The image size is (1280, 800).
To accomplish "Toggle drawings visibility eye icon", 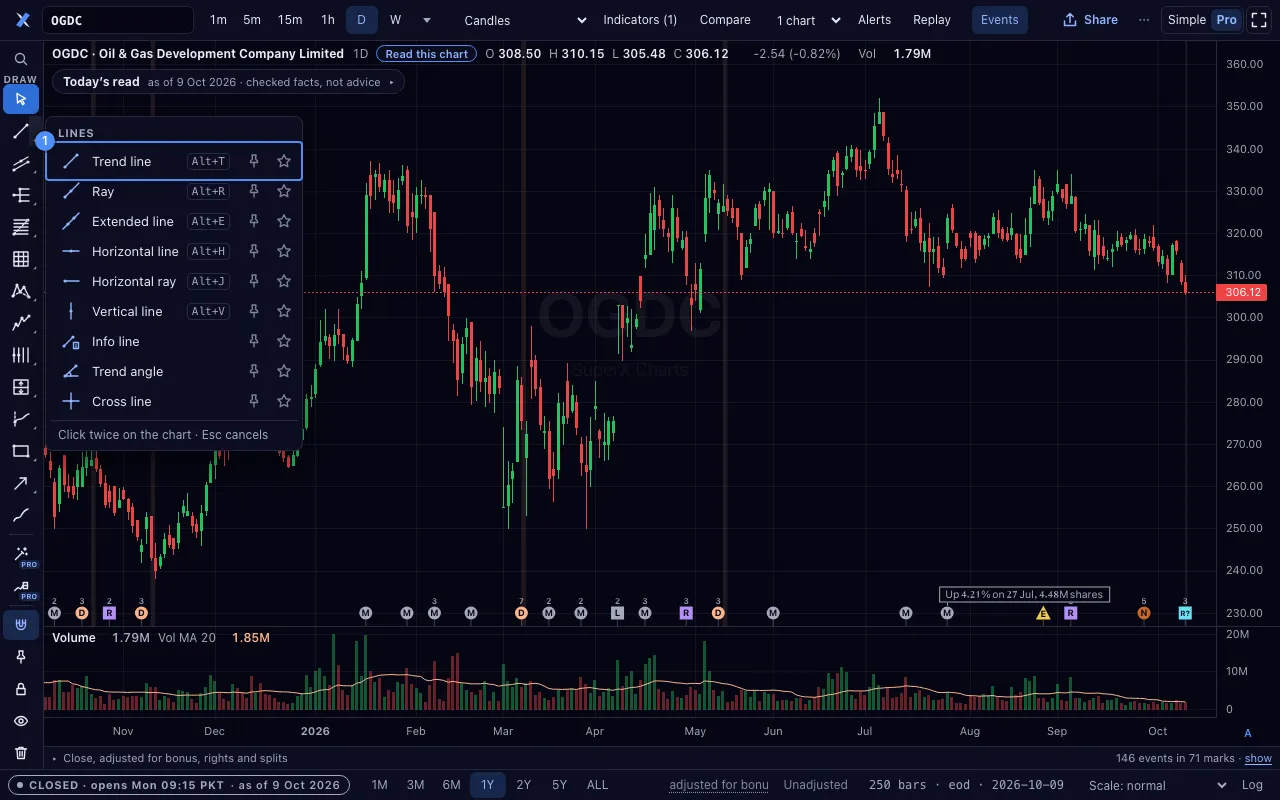I will coord(21,721).
